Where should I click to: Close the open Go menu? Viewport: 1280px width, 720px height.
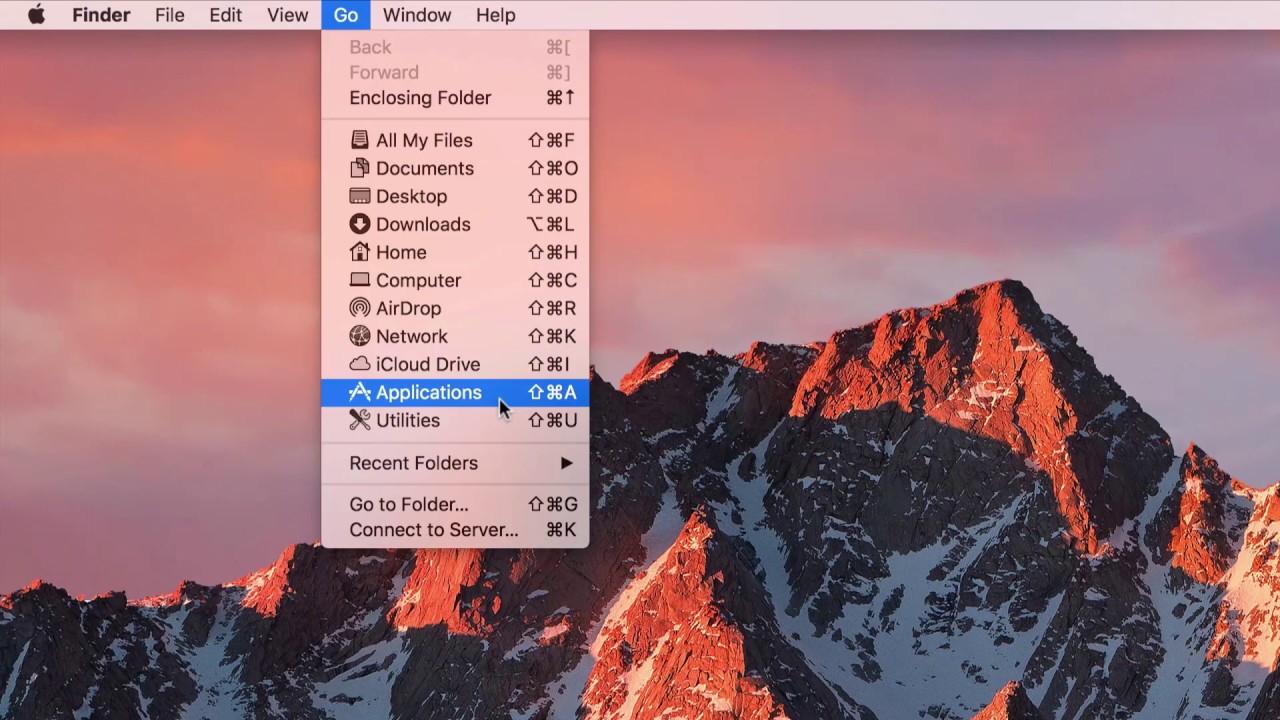pyautogui.click(x=346, y=15)
